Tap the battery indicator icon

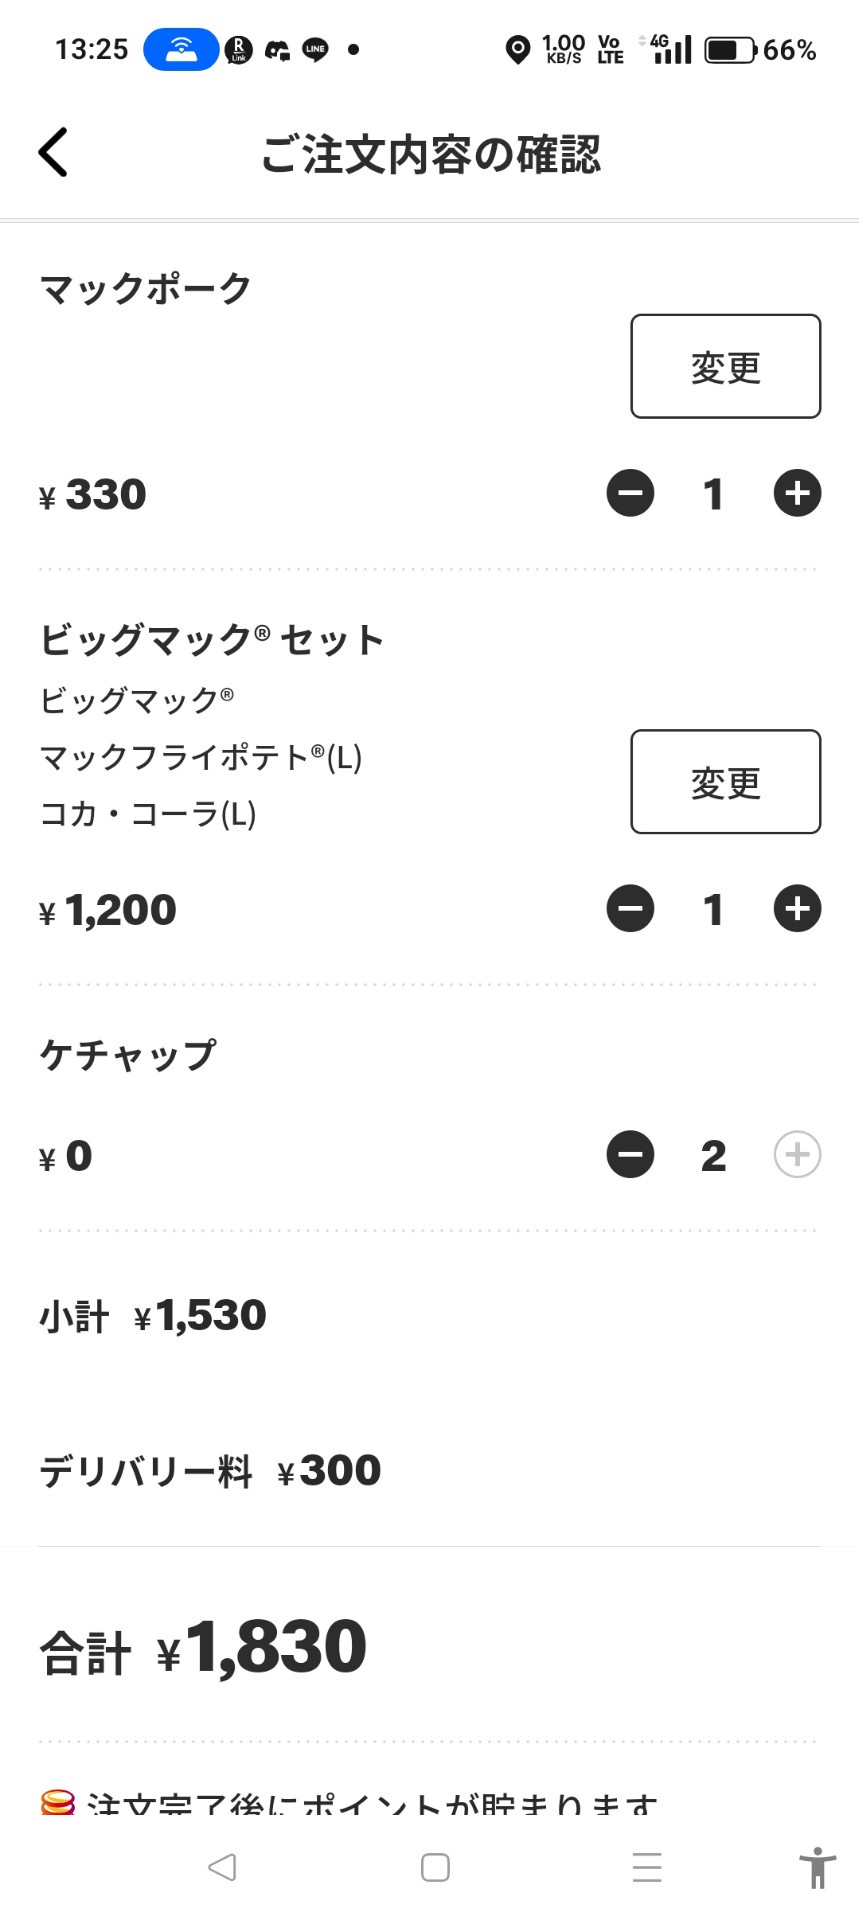730,50
